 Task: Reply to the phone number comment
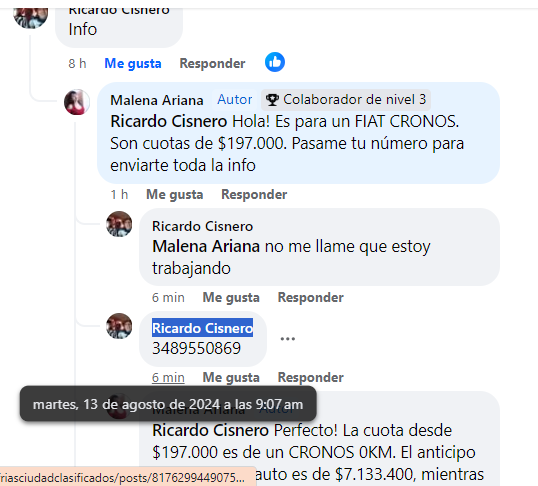pyautogui.click(x=311, y=378)
